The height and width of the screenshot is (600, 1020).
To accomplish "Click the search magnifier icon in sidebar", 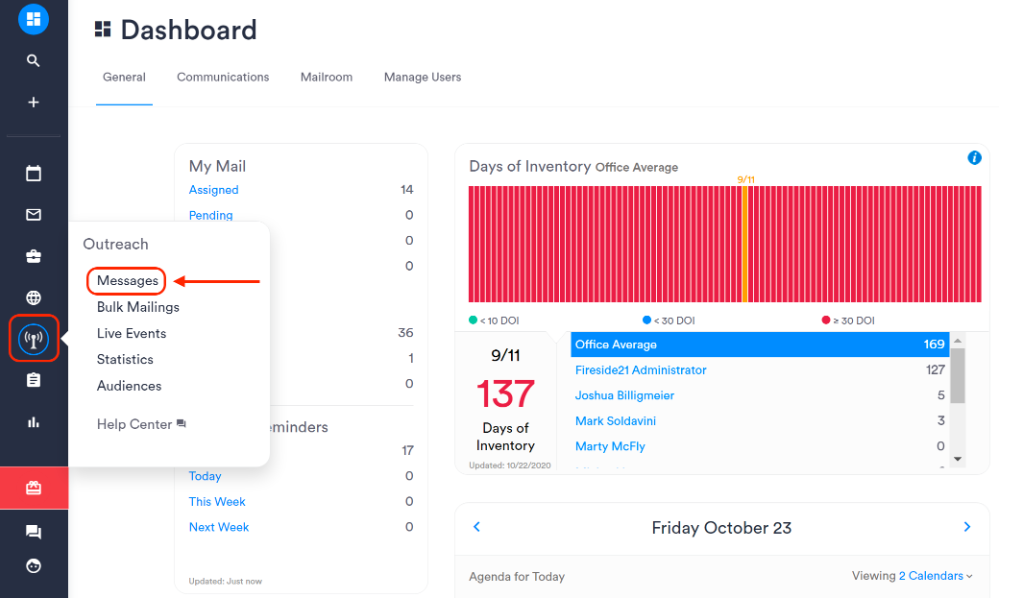I will 33,61.
